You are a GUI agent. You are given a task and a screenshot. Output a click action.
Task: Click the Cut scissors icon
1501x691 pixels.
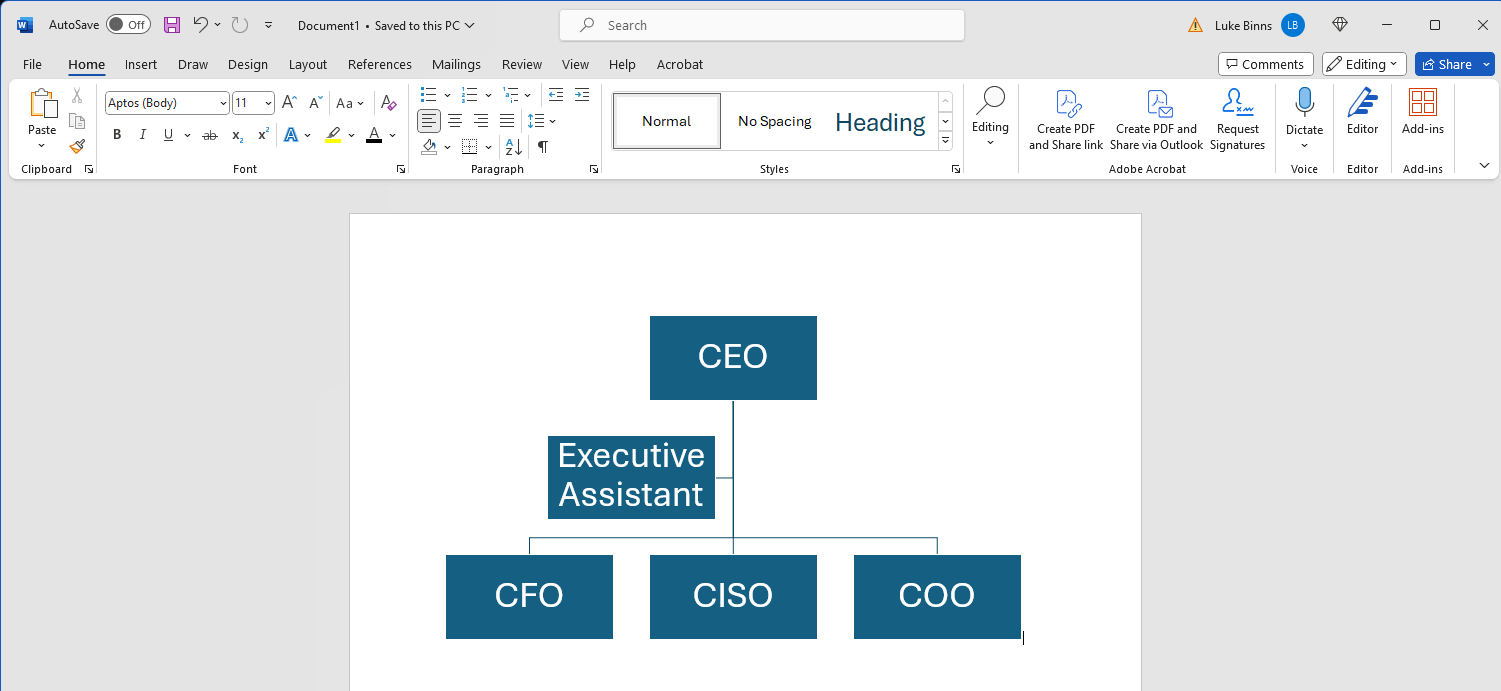[x=77, y=96]
